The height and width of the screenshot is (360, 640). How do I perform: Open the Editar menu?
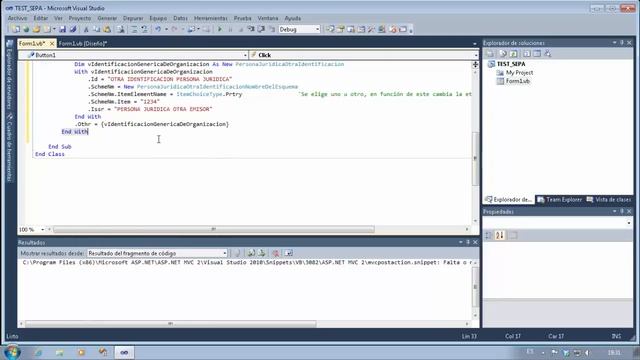tap(40, 18)
